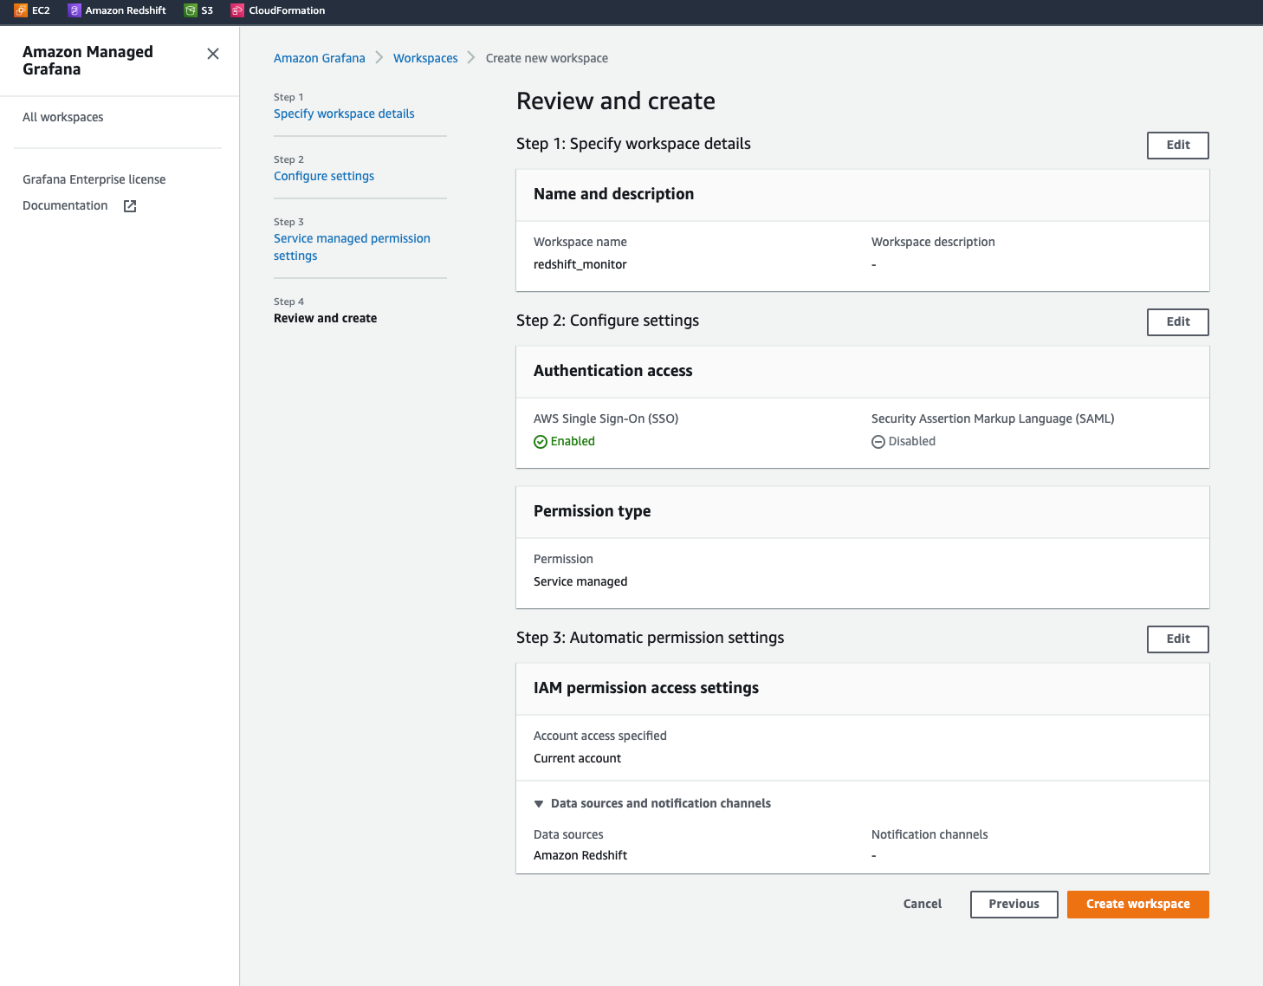
Task: Select Step 4 Review and create
Action: coord(325,318)
